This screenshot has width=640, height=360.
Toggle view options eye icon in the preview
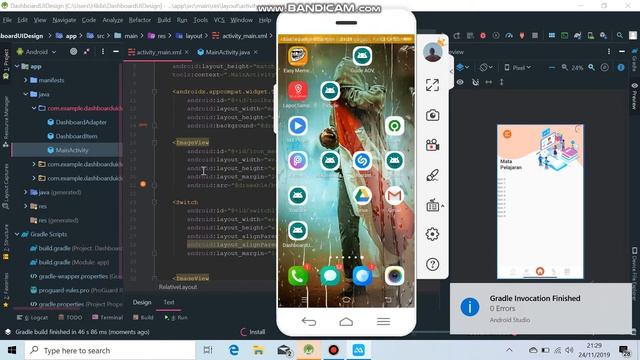pos(460,82)
